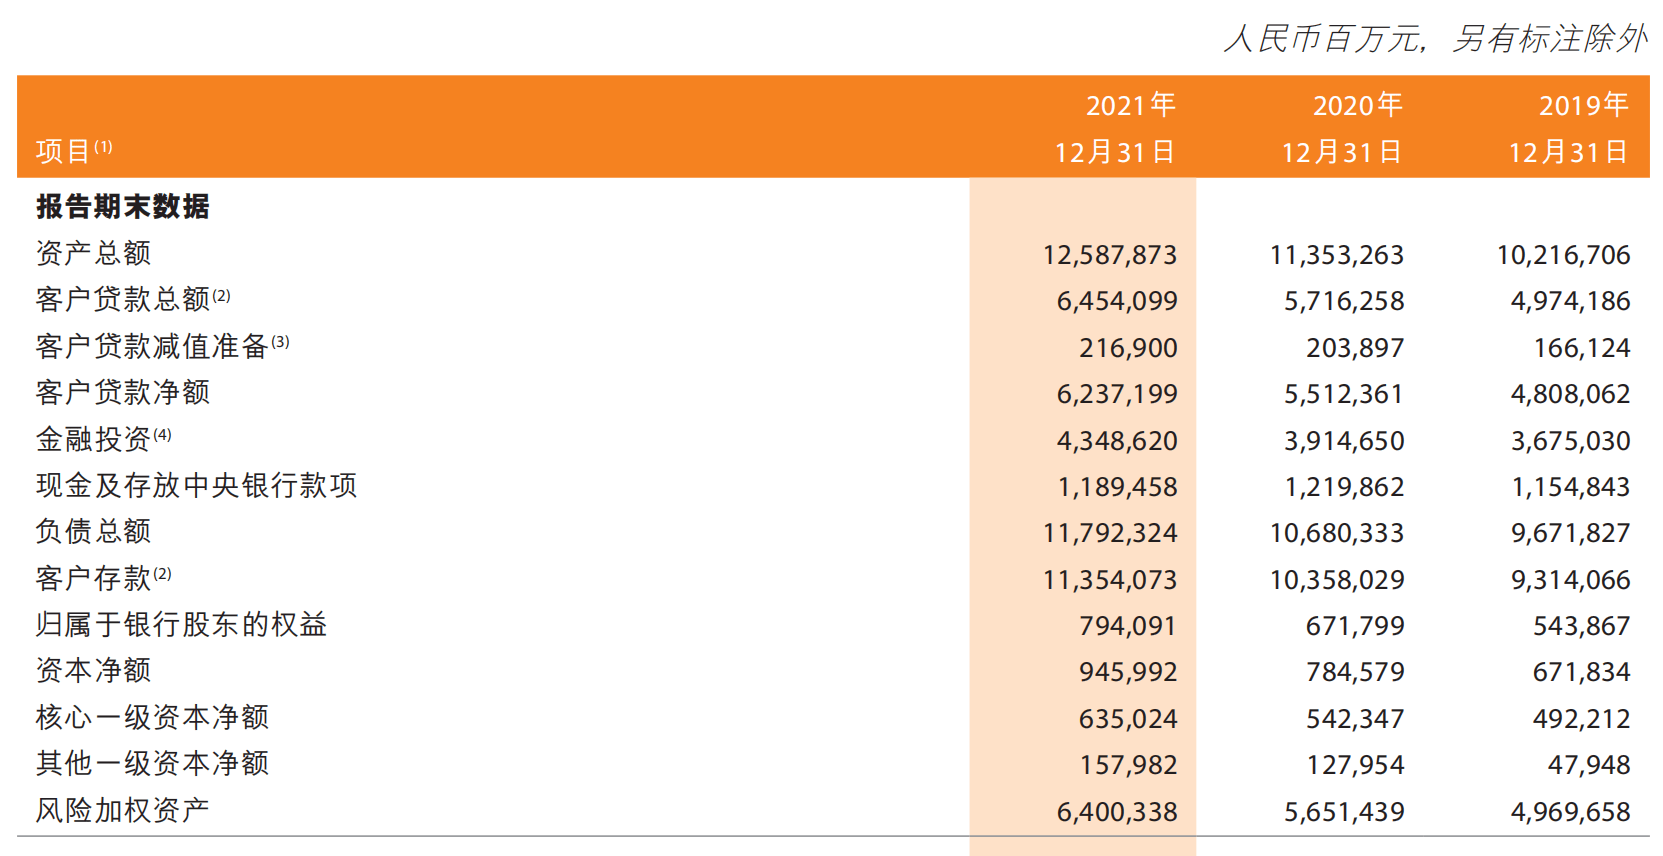Select the 其他一级资本净额 row label

click(x=153, y=763)
